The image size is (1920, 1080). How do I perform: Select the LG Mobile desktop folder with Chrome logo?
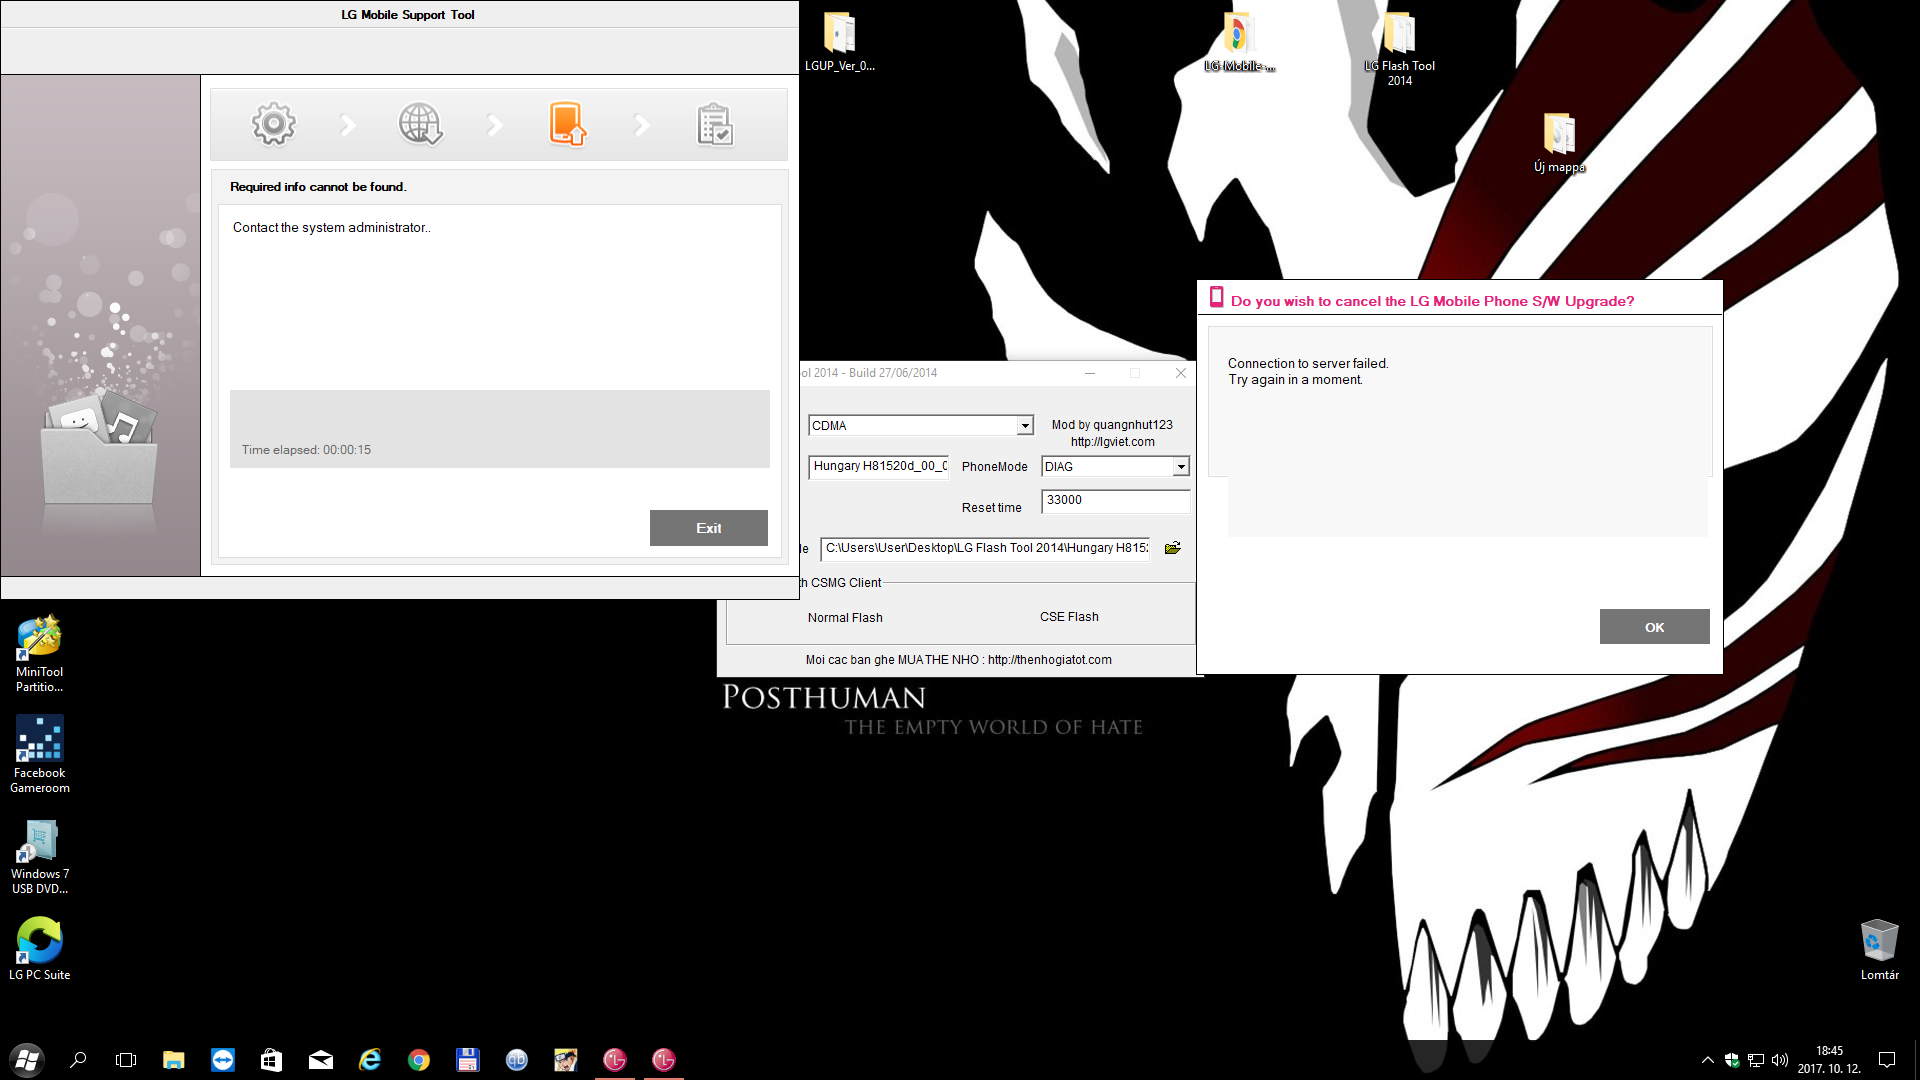tap(1239, 42)
